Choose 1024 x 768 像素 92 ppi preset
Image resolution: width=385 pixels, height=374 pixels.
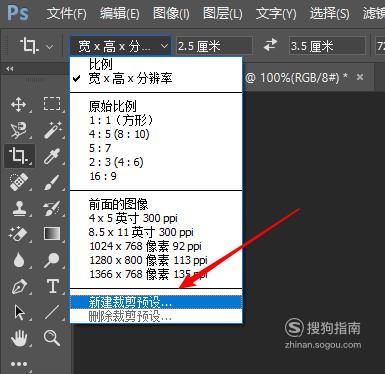coord(156,246)
